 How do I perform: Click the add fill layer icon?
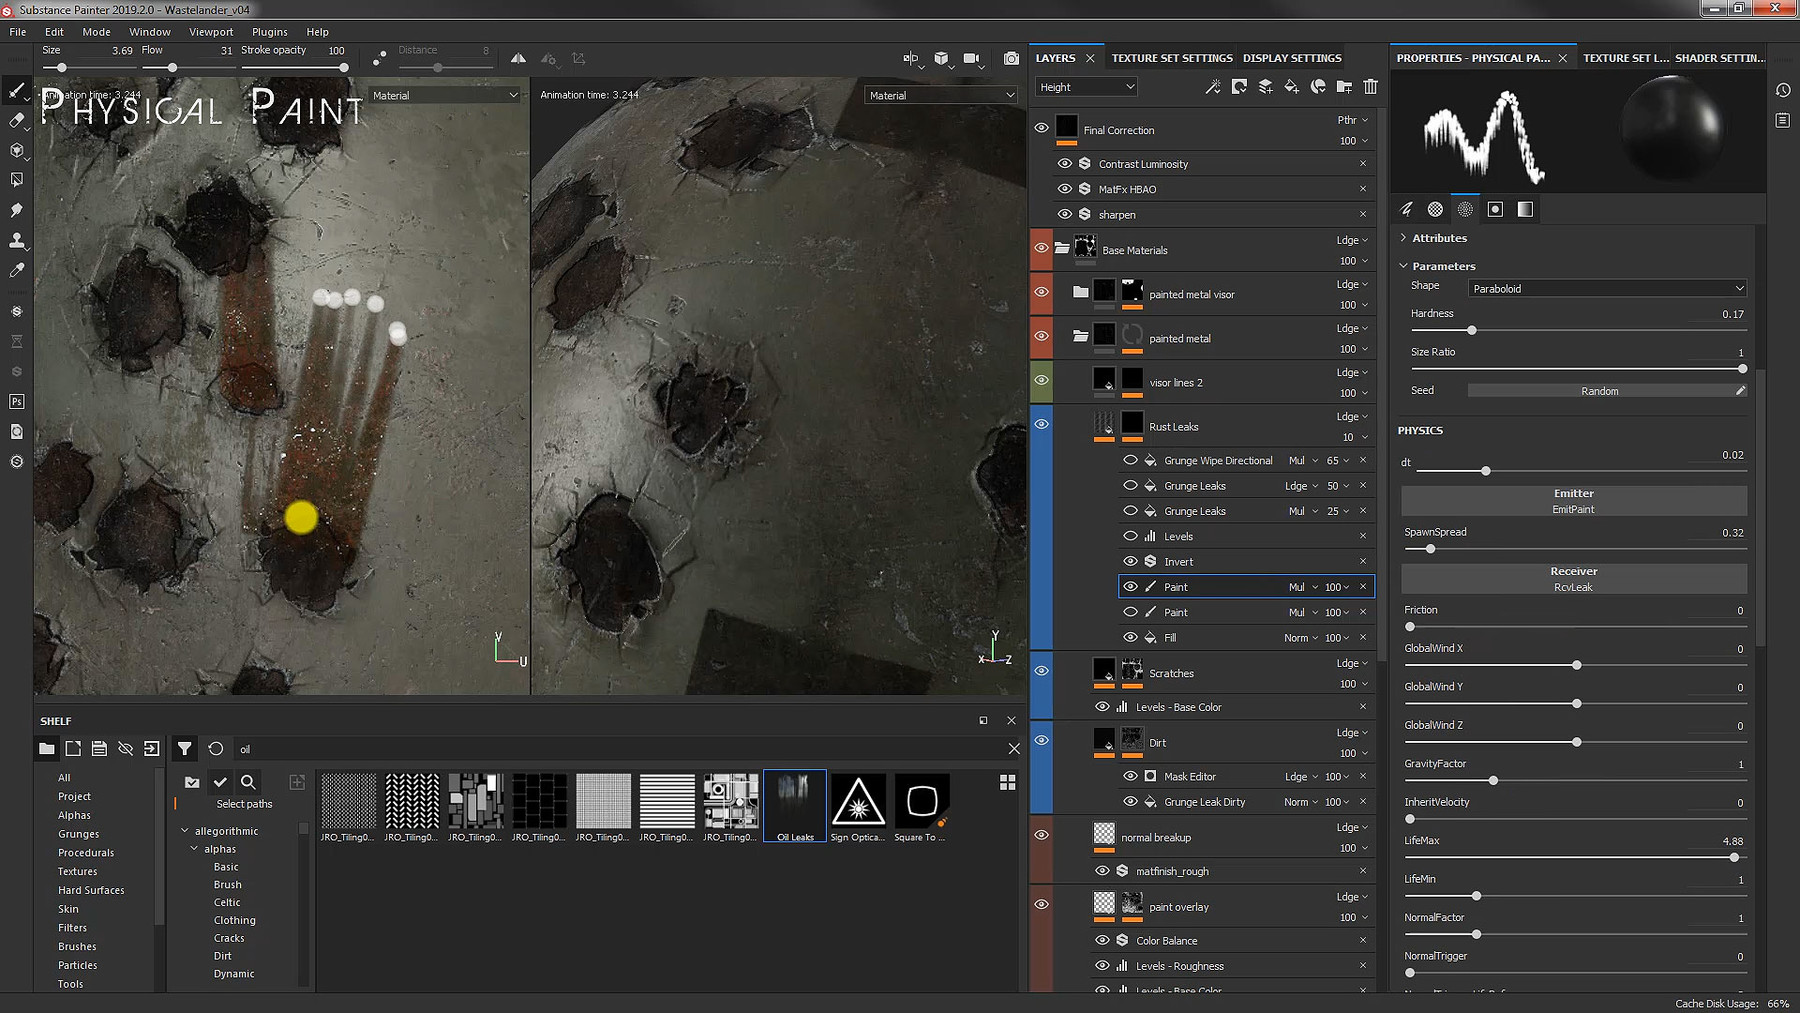click(x=1291, y=87)
